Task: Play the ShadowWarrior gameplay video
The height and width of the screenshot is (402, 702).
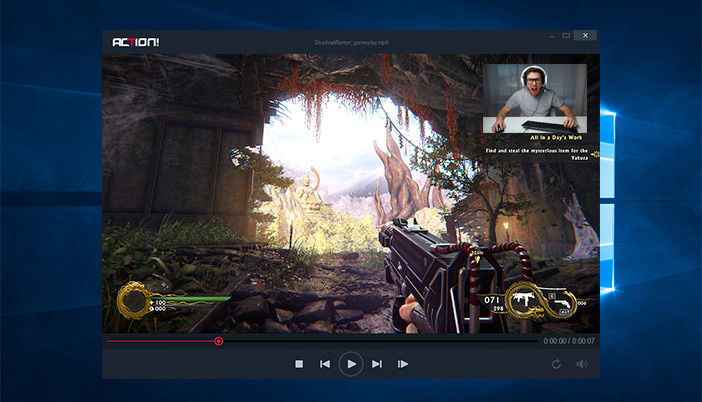Action: tap(351, 364)
